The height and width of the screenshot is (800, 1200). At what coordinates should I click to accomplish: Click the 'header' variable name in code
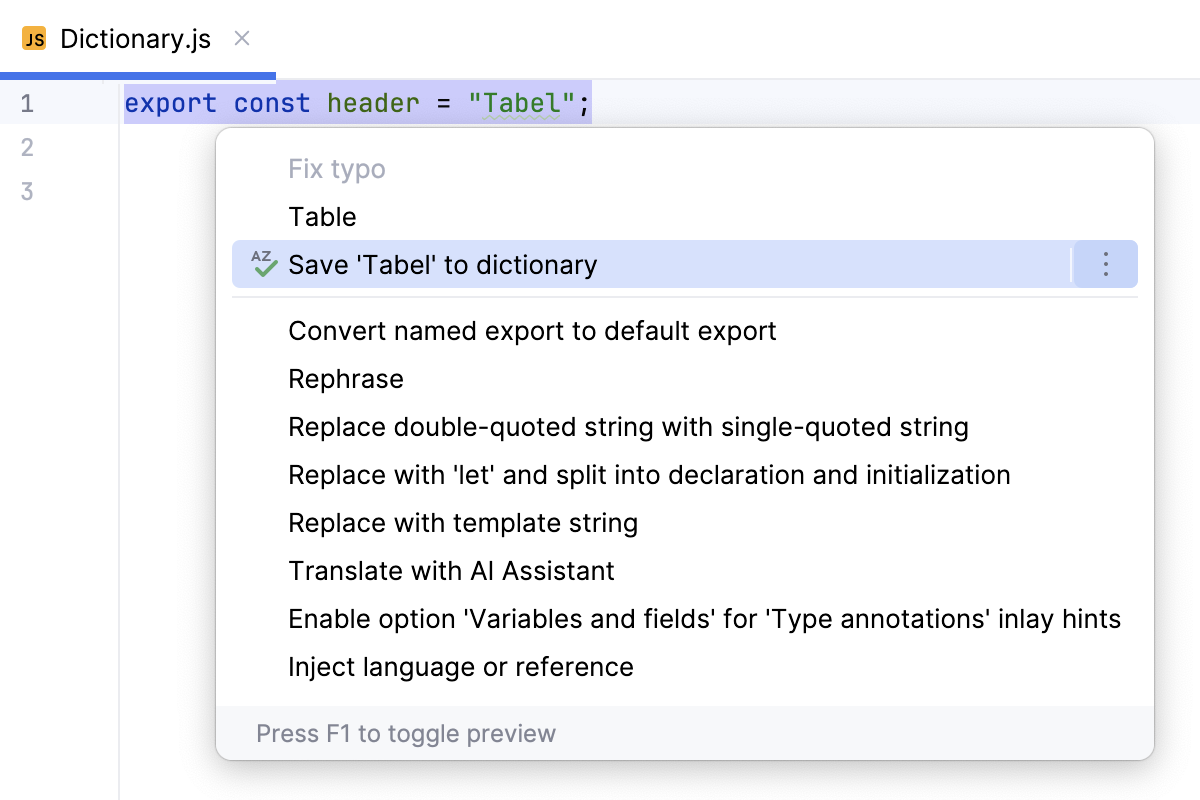tap(373, 103)
